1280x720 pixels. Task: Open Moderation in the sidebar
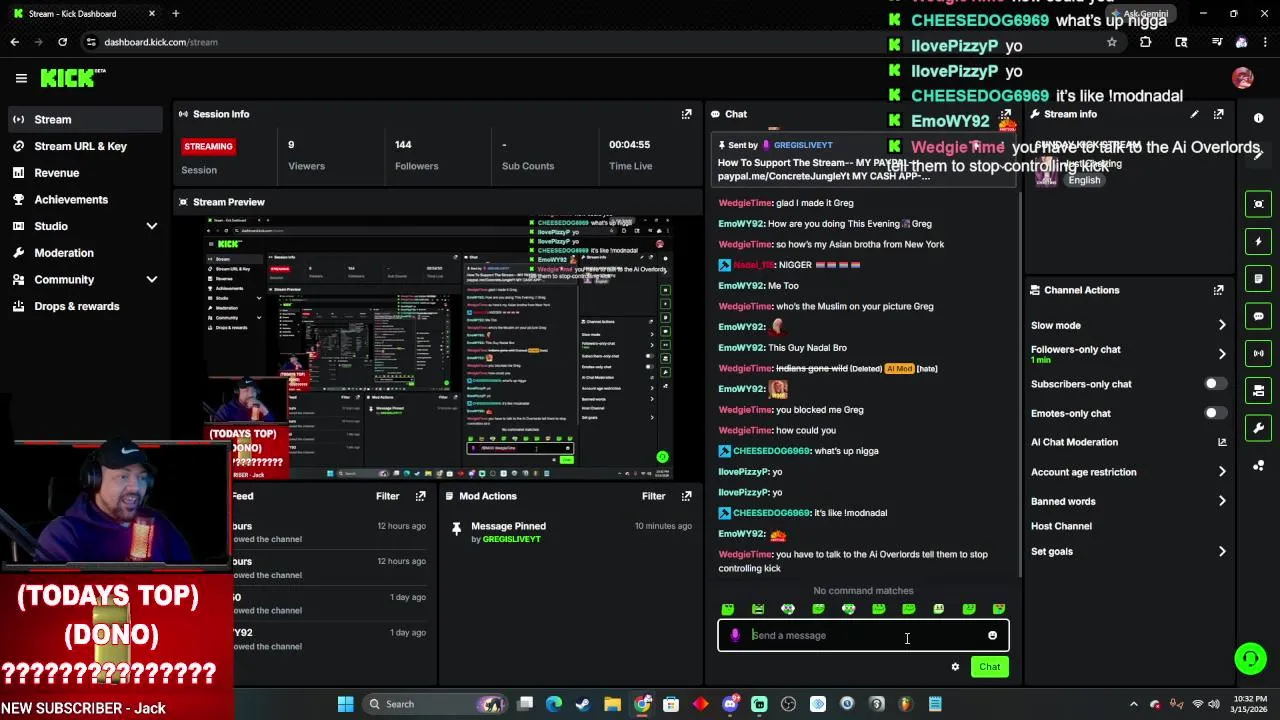click(84, 253)
